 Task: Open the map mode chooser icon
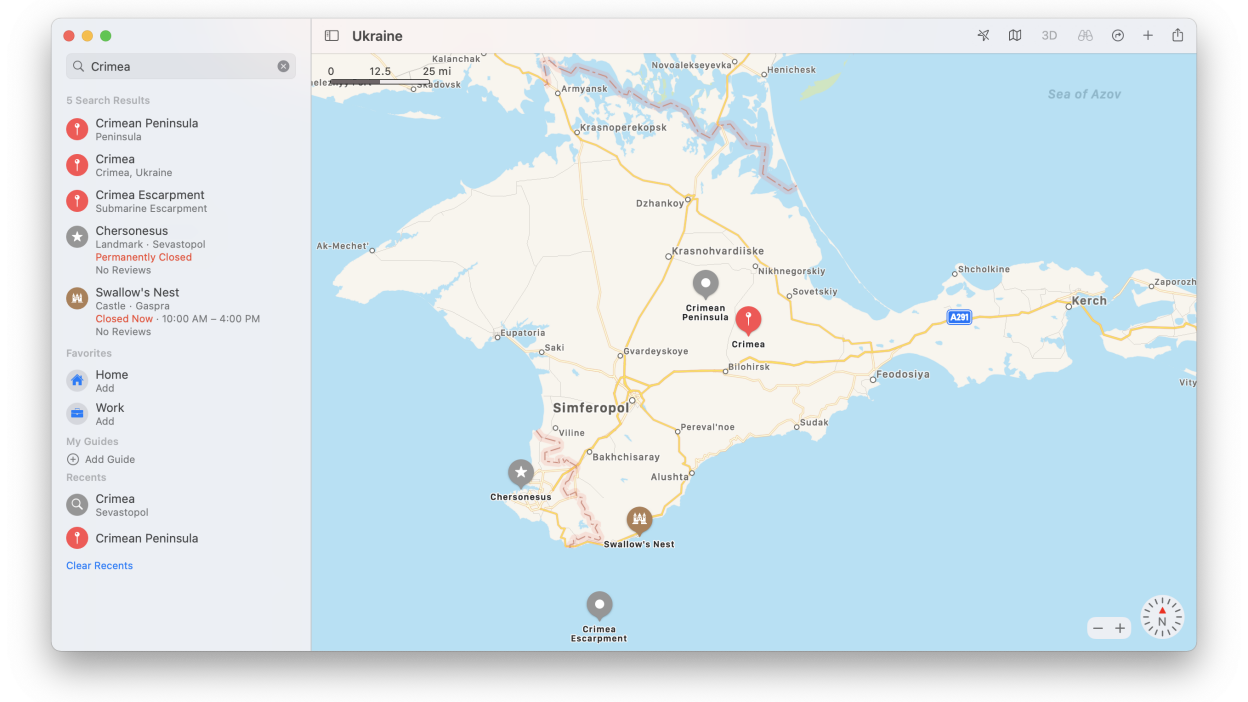pos(1015,36)
